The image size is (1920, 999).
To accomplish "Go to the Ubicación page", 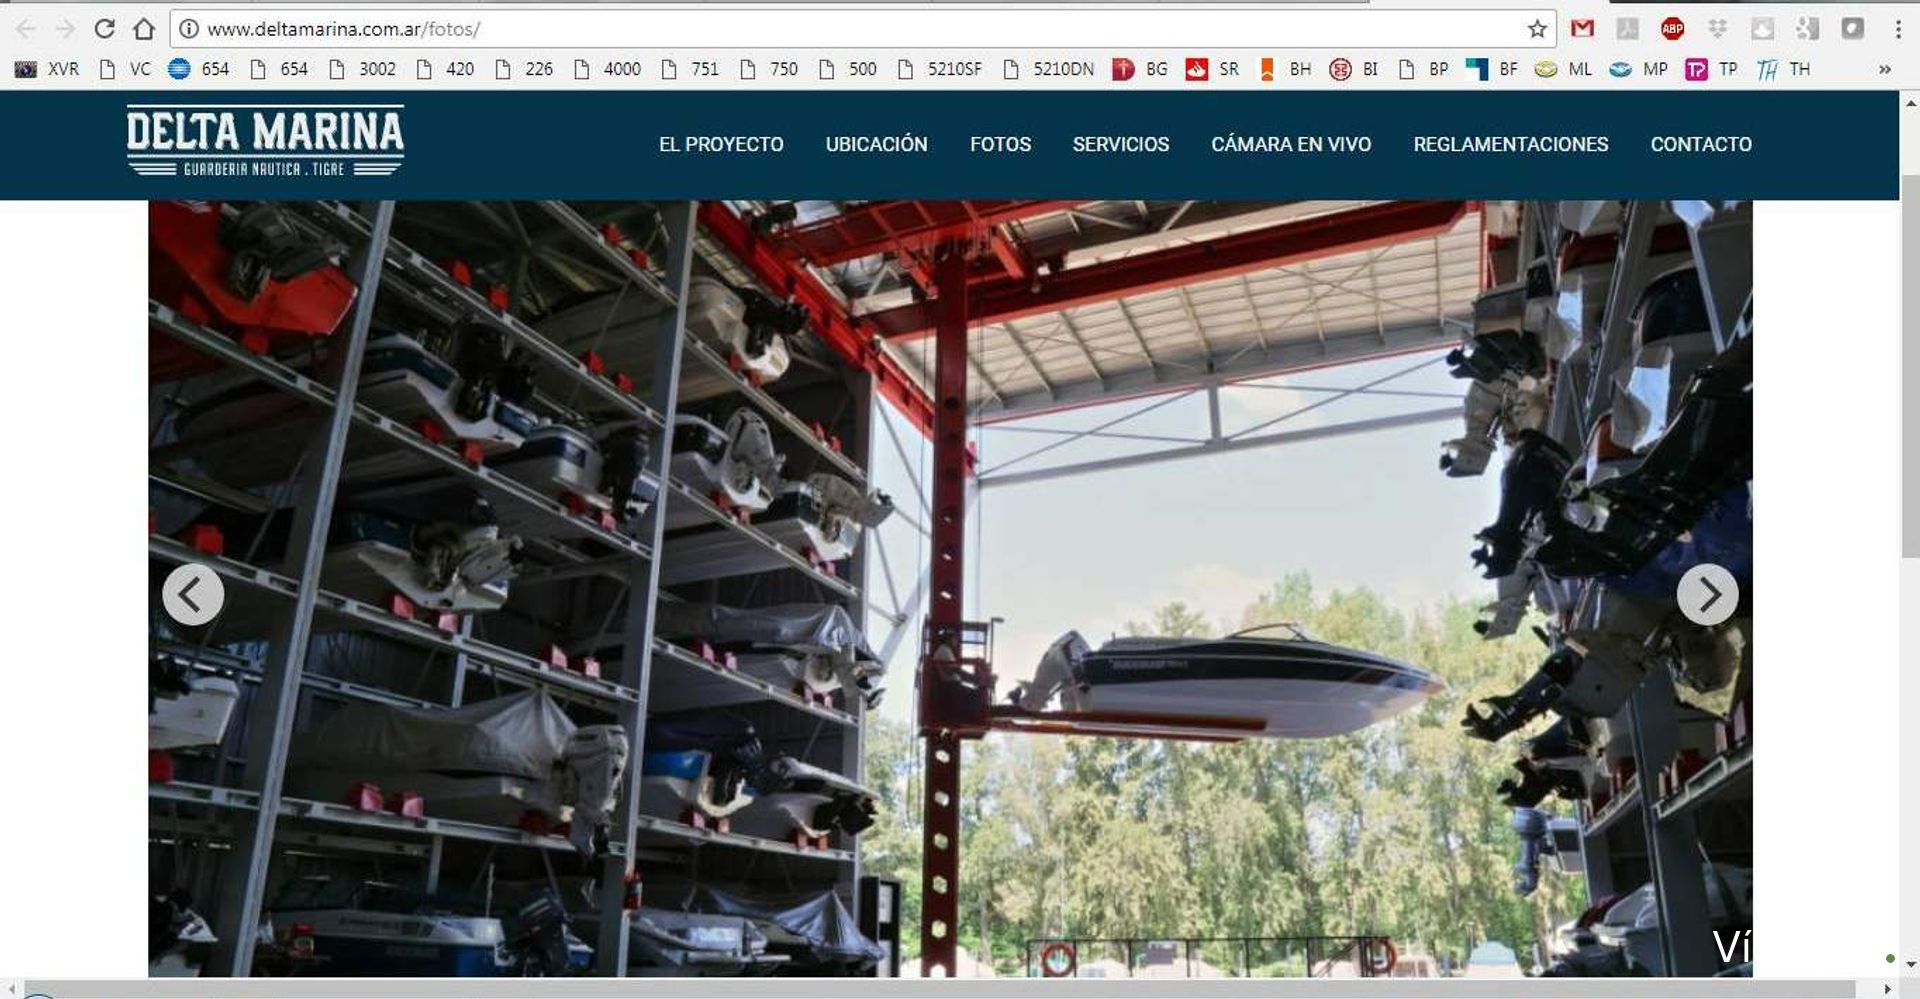I will pos(876,144).
